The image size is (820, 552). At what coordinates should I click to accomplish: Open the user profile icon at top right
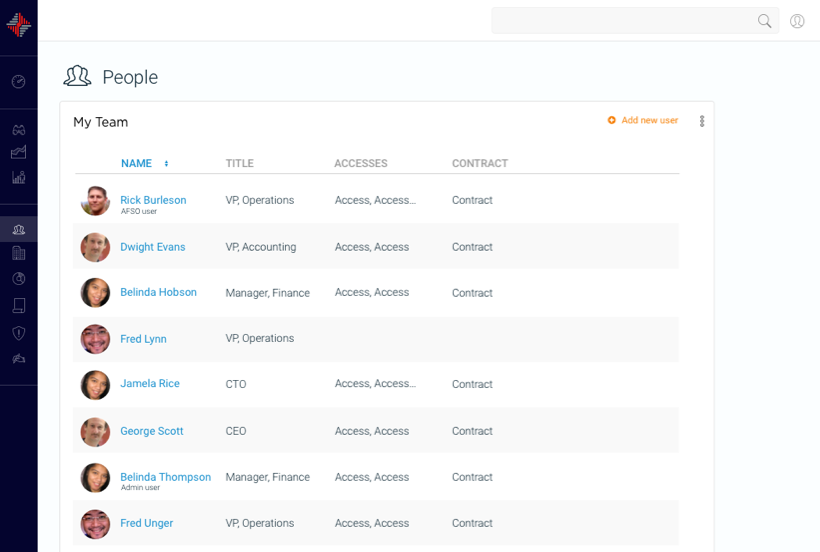pyautogui.click(x=797, y=21)
